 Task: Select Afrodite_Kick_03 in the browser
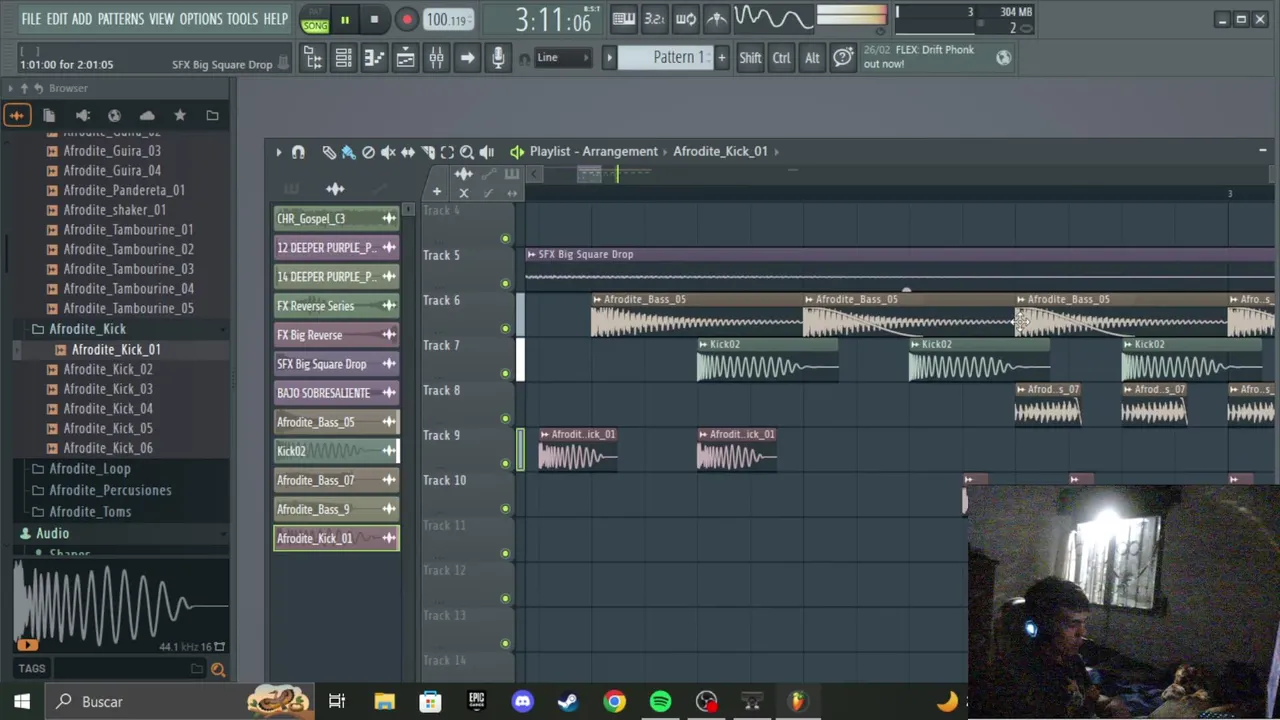(x=108, y=389)
